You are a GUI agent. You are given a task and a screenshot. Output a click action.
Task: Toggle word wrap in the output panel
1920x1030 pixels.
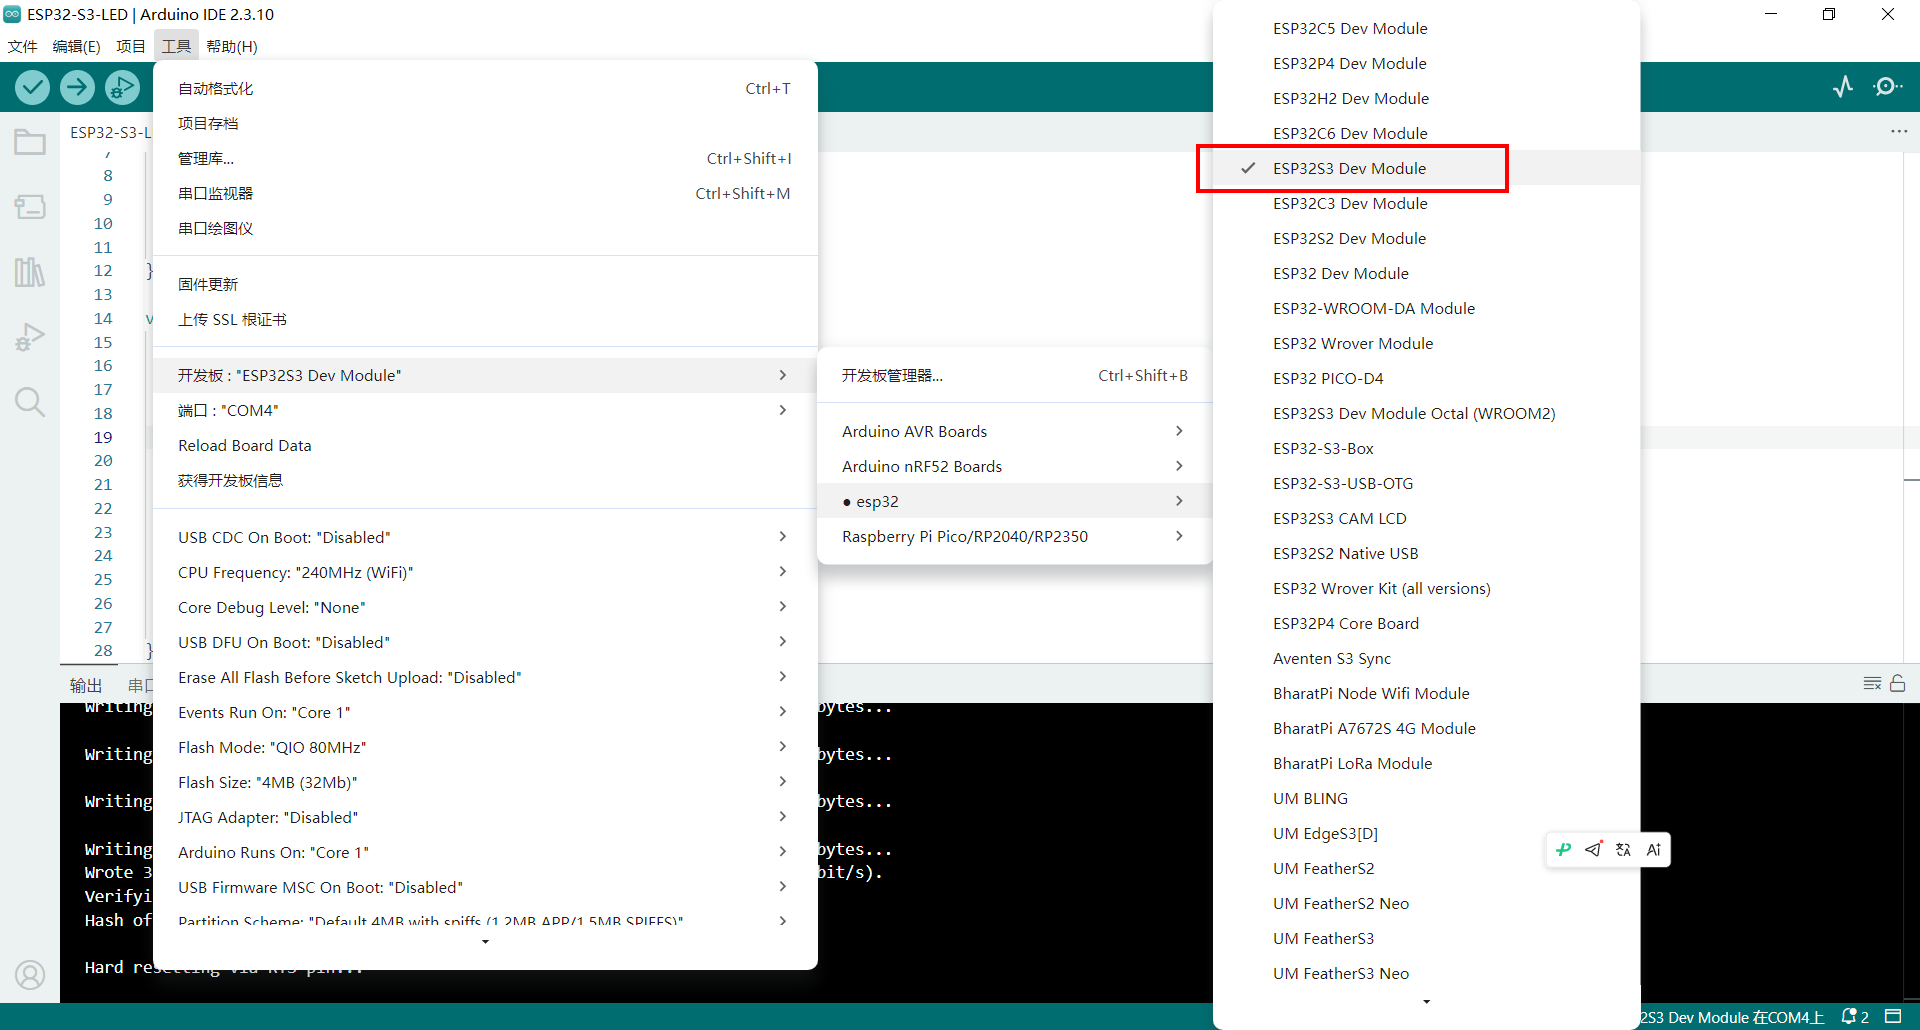pos(1872,684)
